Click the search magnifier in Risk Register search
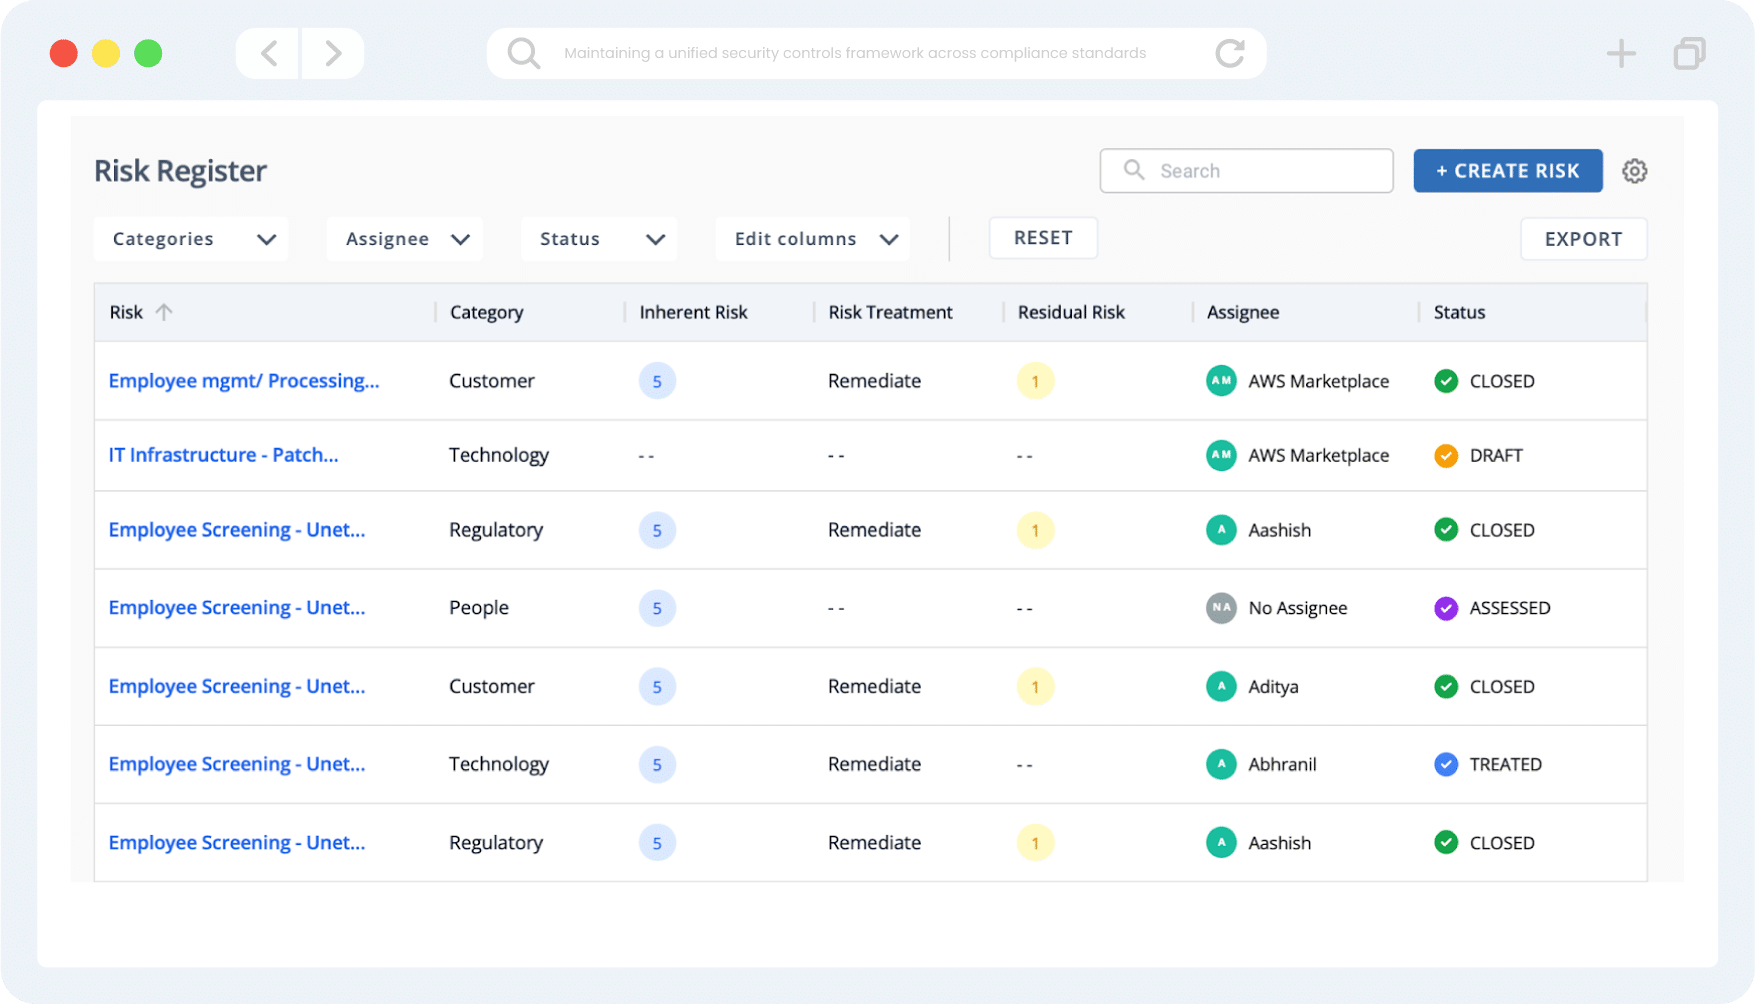 1134,170
